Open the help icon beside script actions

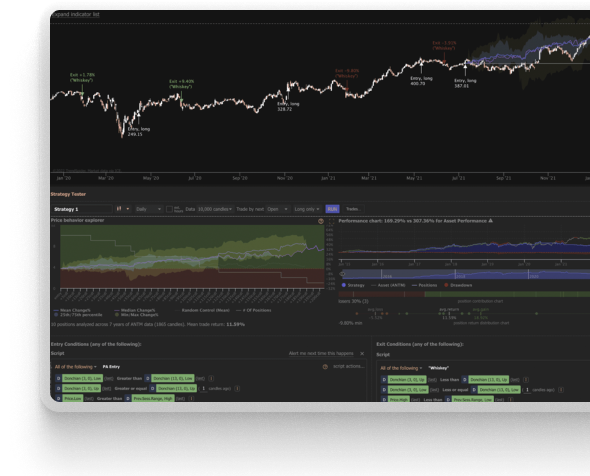[325, 367]
